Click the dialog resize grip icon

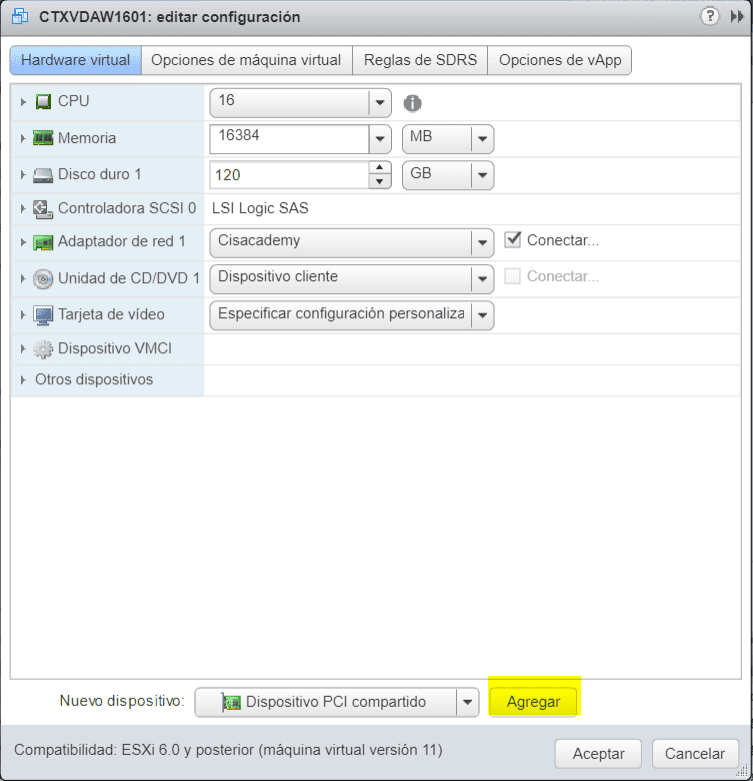[742, 771]
